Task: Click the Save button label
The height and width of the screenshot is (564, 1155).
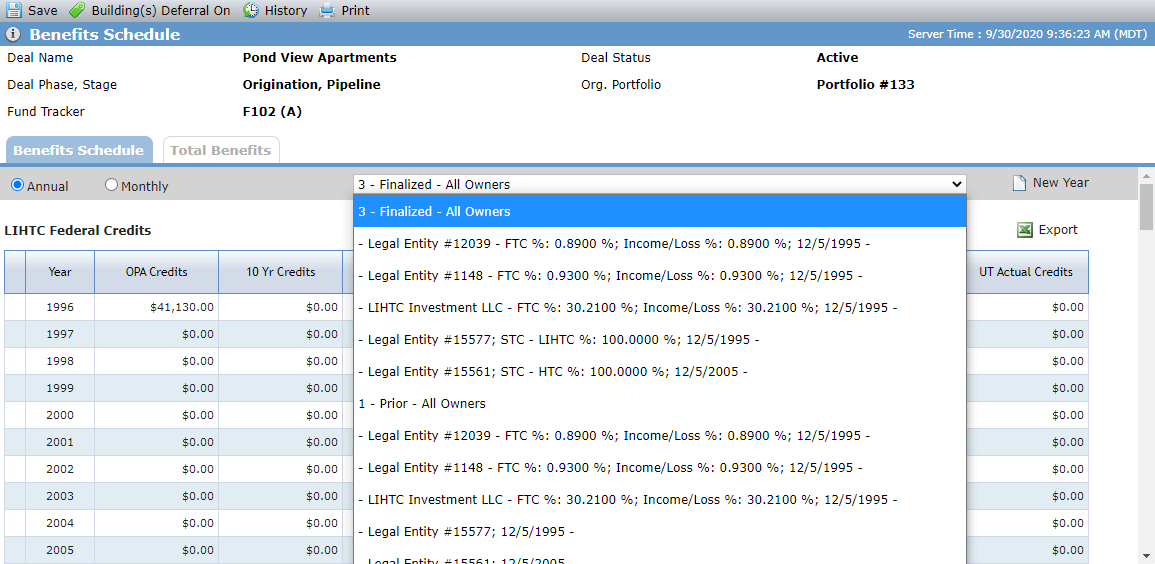Action: (43, 10)
